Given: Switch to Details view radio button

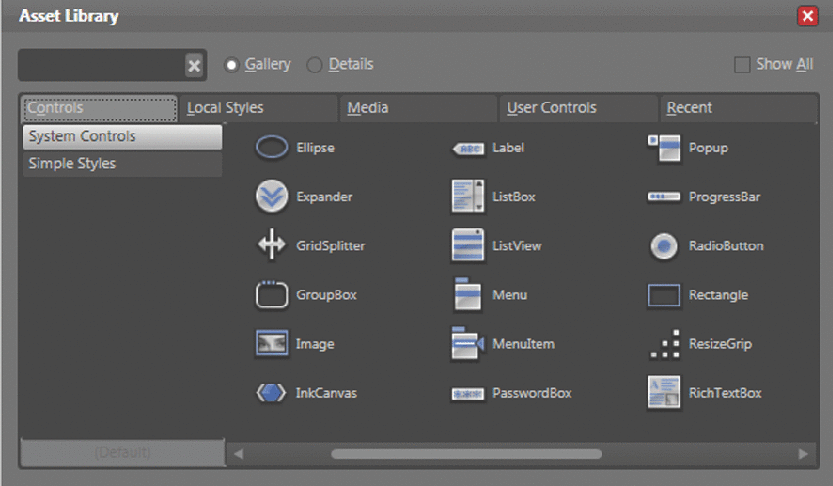Looking at the screenshot, I should point(315,65).
